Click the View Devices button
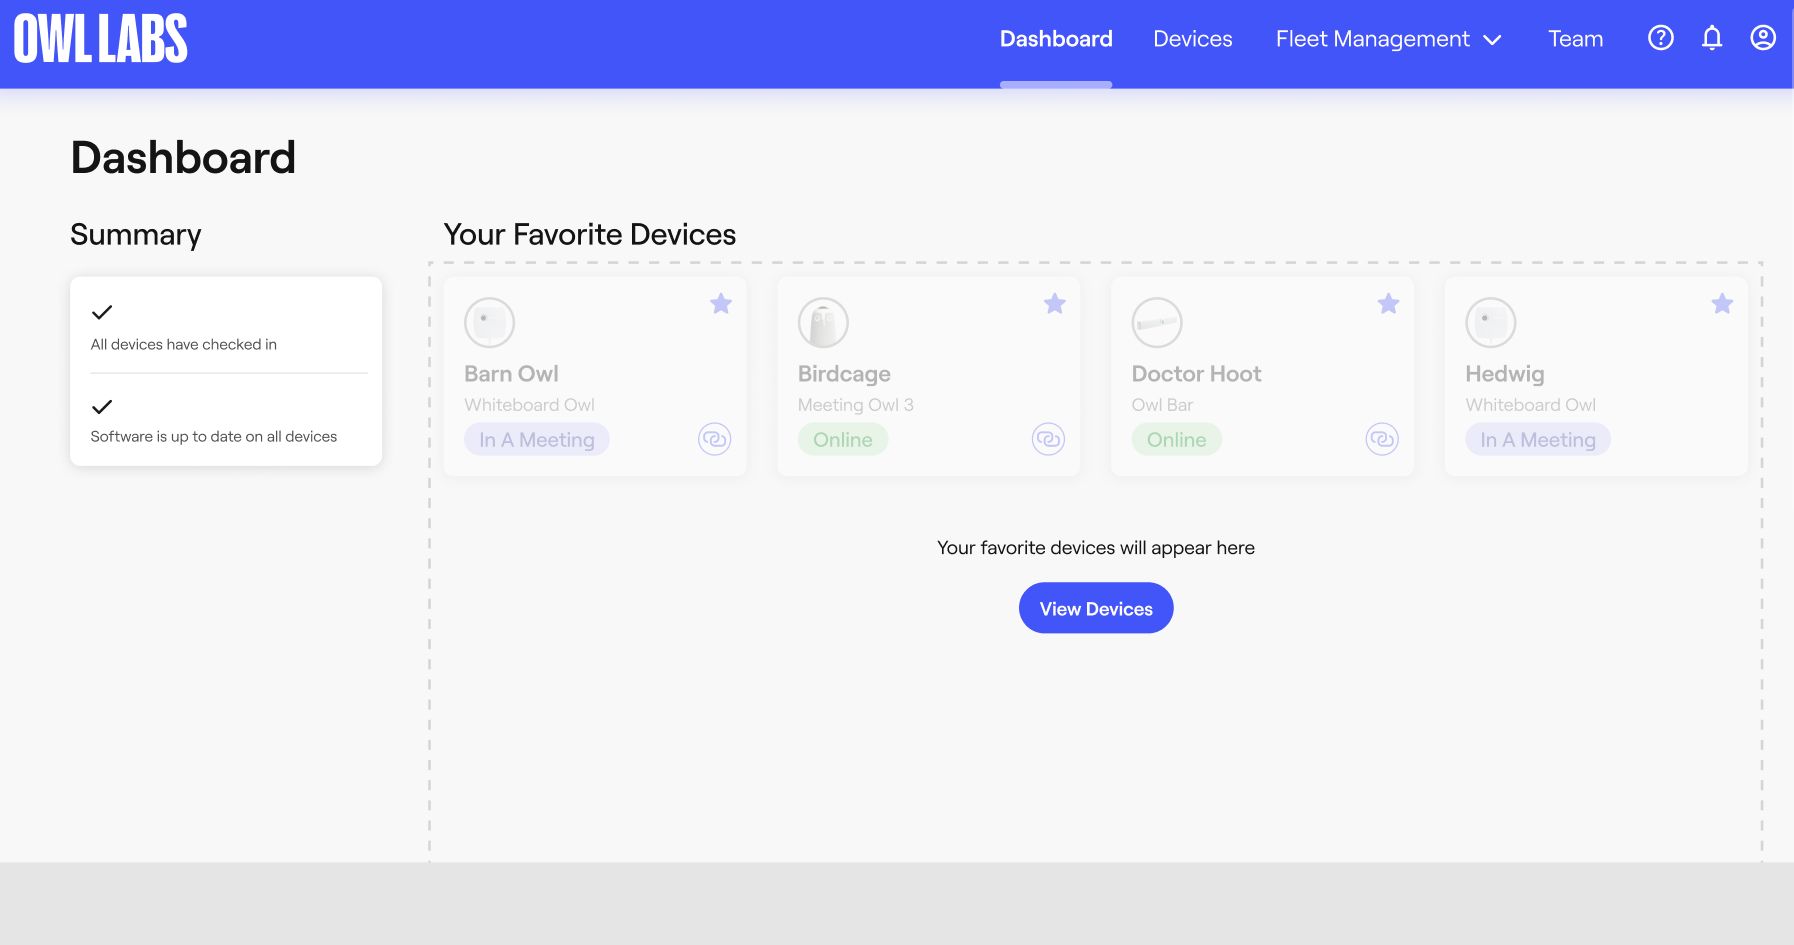 pos(1096,608)
